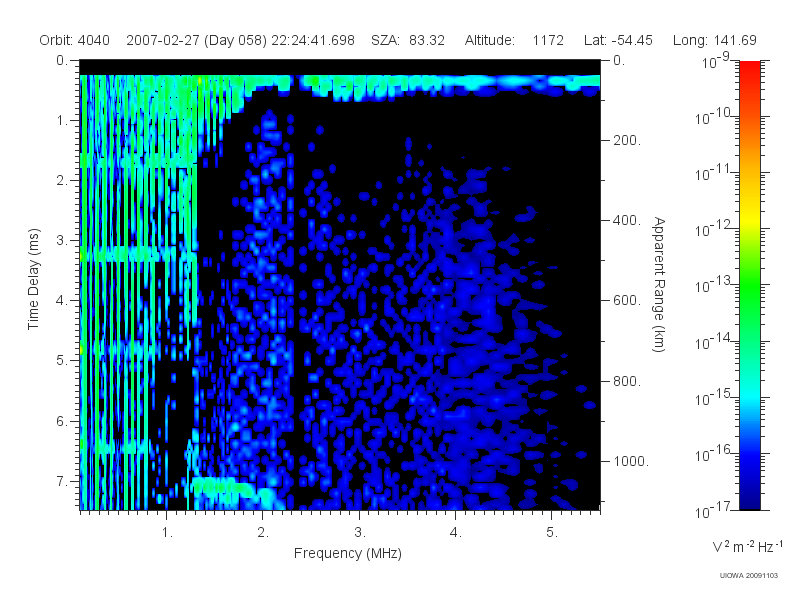This screenshot has height=600, width=800.
Task: Click the '7.' tick on the Time Delay axis
Action: (62, 481)
